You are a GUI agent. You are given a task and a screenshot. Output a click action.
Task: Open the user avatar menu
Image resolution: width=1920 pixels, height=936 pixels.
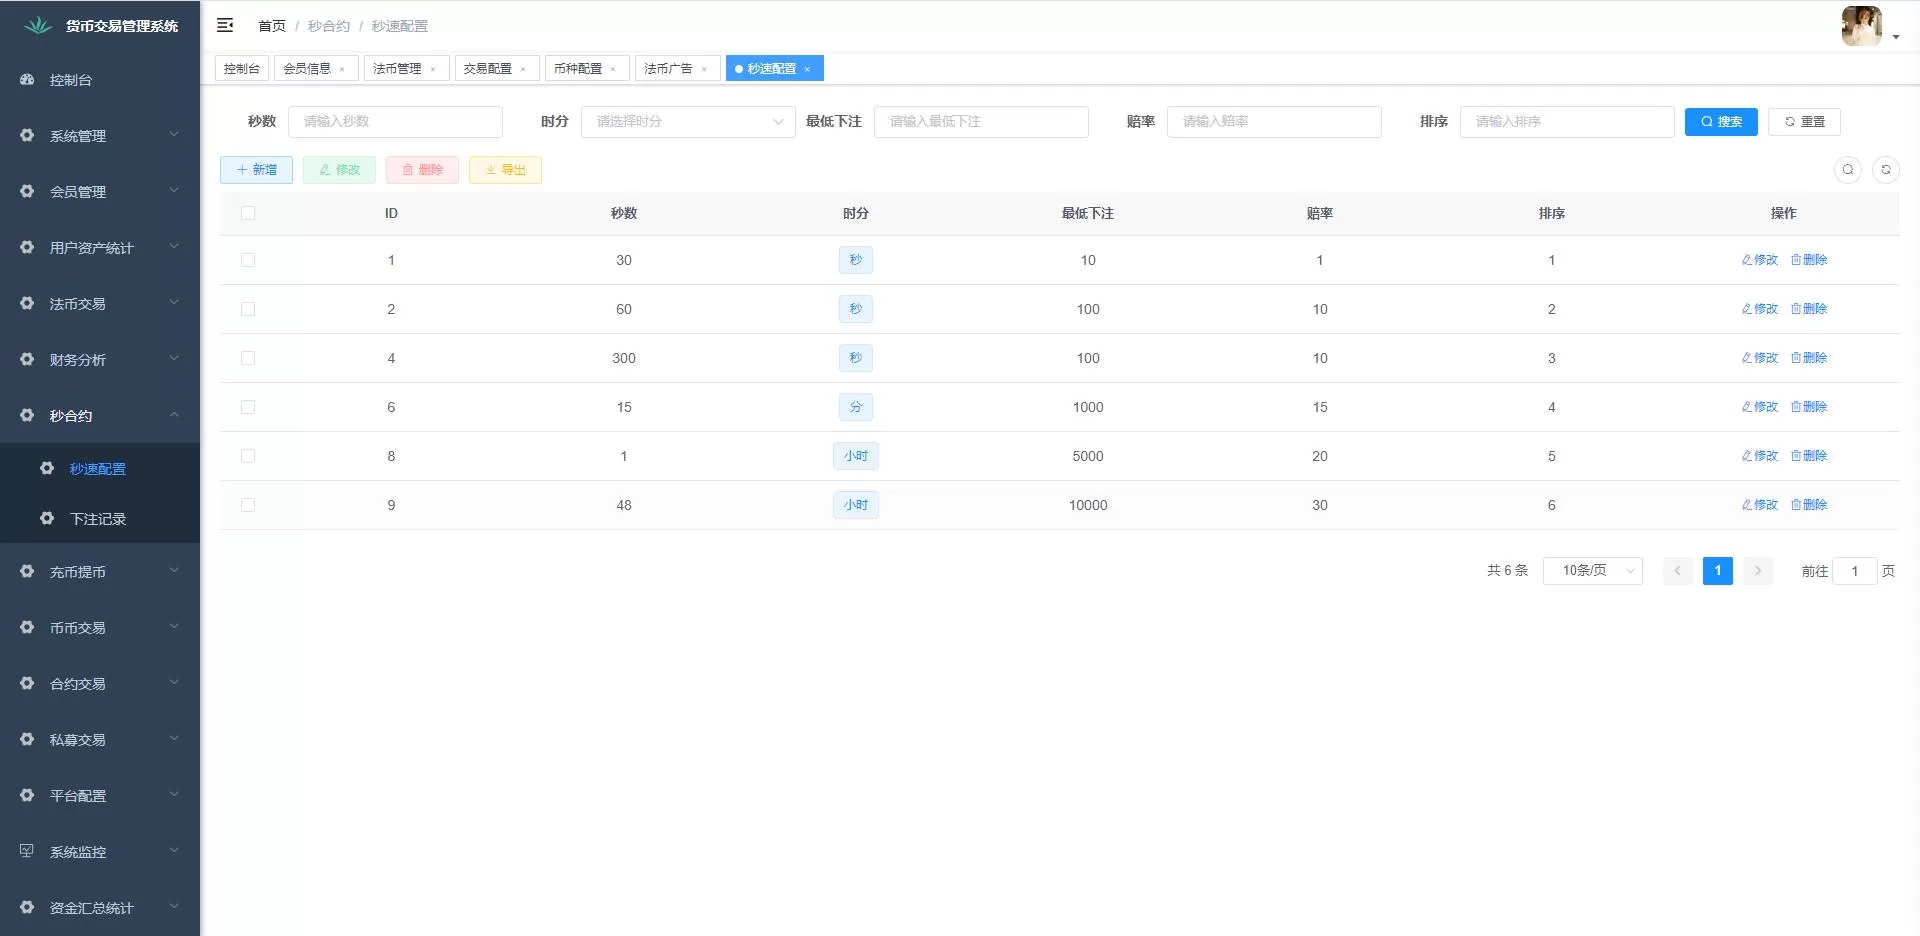point(1868,27)
